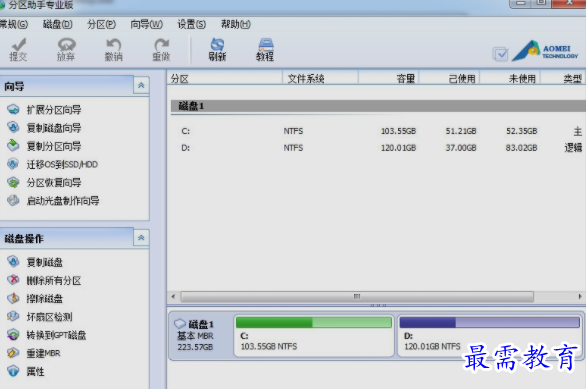The image size is (586, 389).
Task: Select C: partition green usage bar
Action: (314, 322)
